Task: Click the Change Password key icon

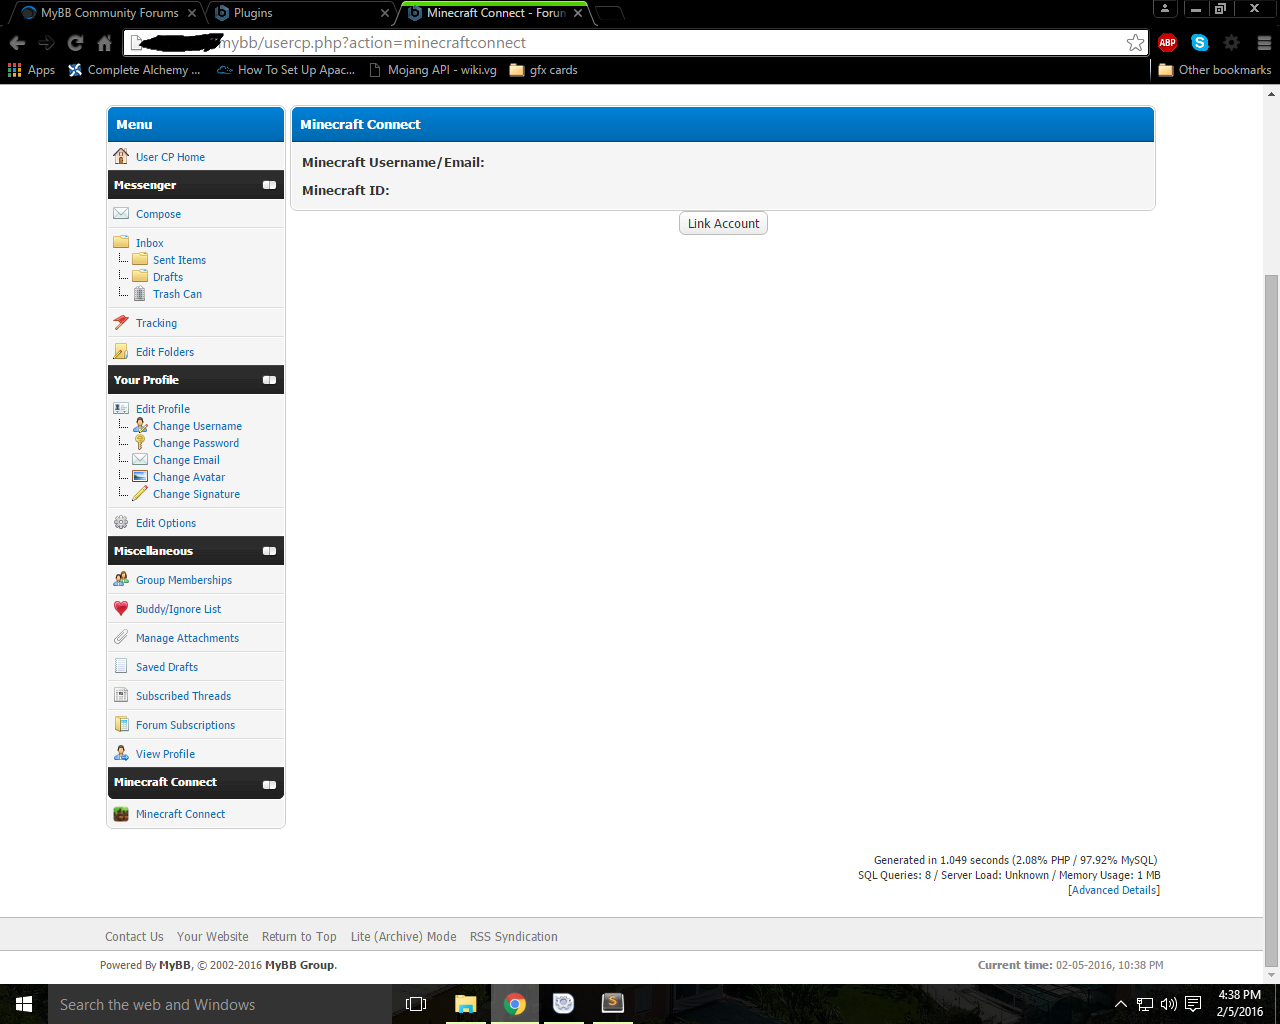Action: coord(140,442)
